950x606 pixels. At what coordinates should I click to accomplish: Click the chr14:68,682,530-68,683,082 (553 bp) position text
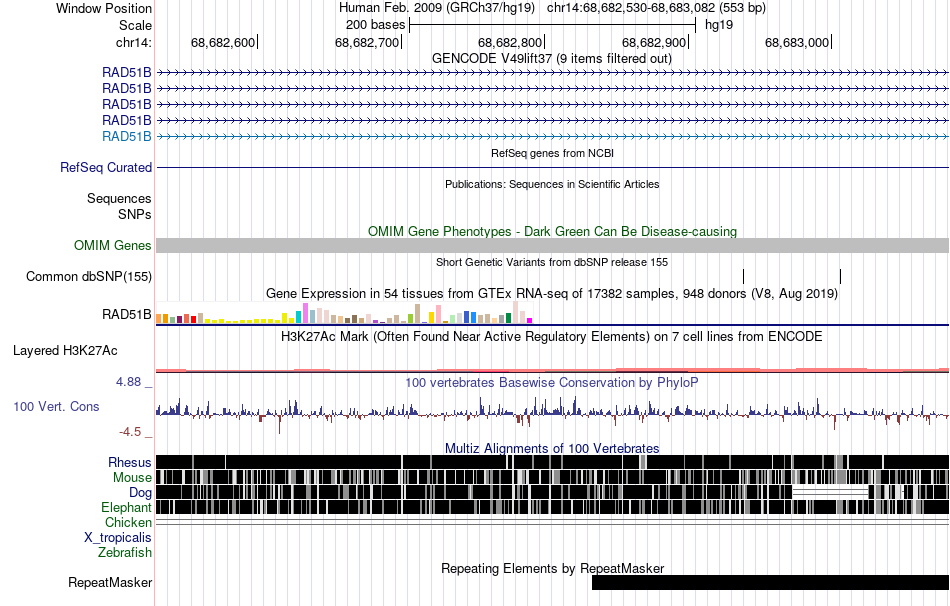[656, 8]
